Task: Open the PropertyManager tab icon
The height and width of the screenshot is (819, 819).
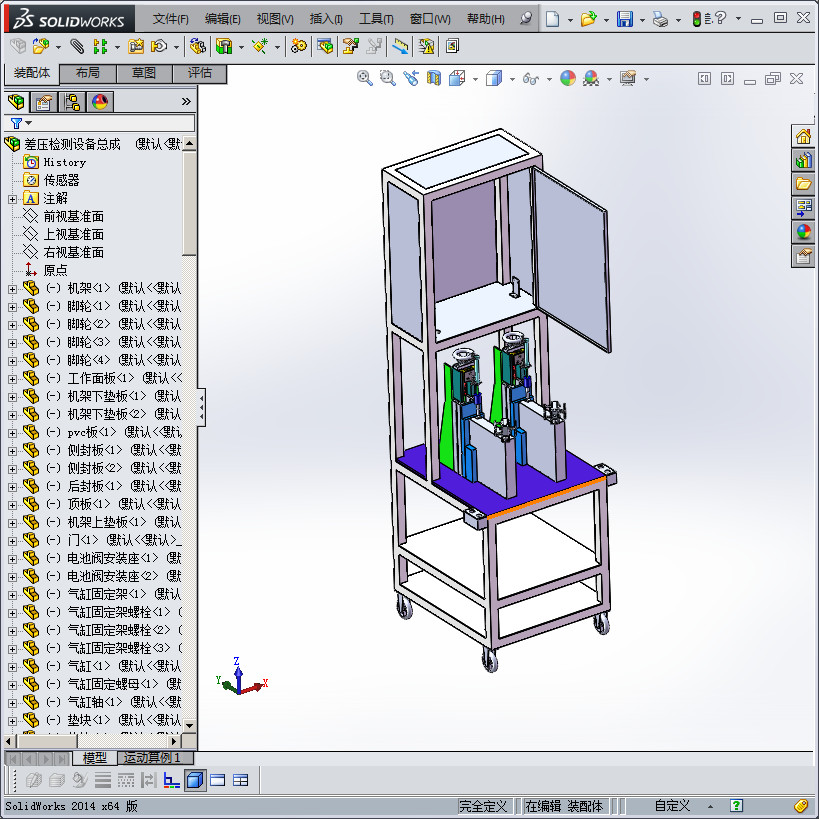Action: 44,102
